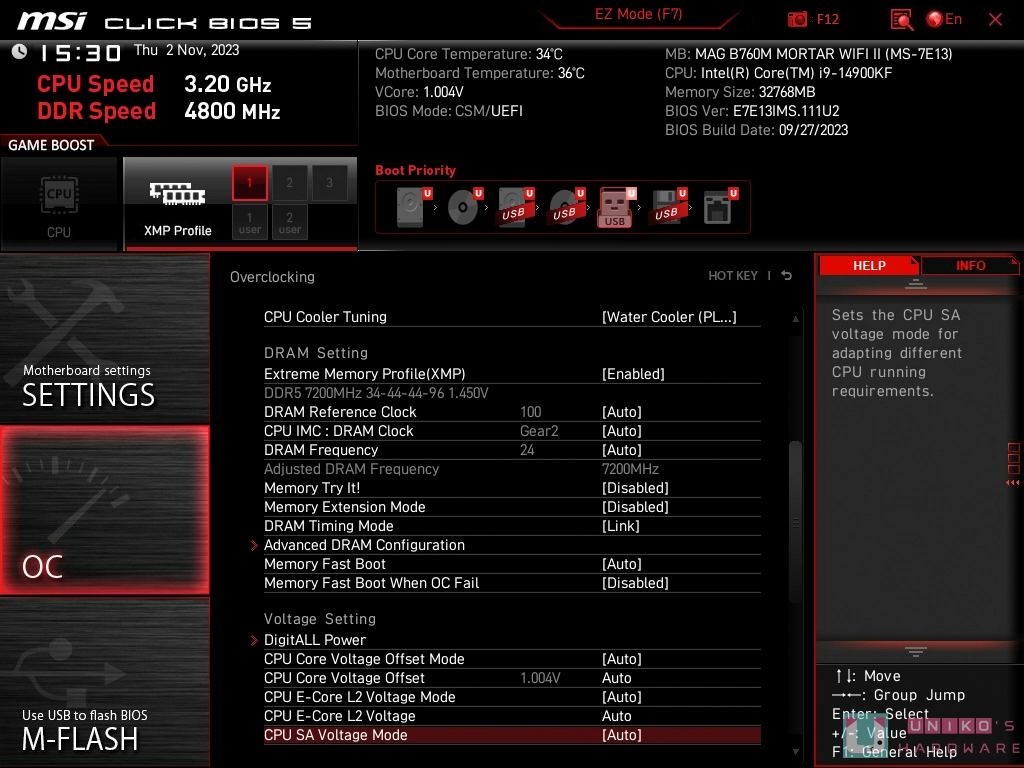Click scrollbar up arrow in settings list

point(795,319)
